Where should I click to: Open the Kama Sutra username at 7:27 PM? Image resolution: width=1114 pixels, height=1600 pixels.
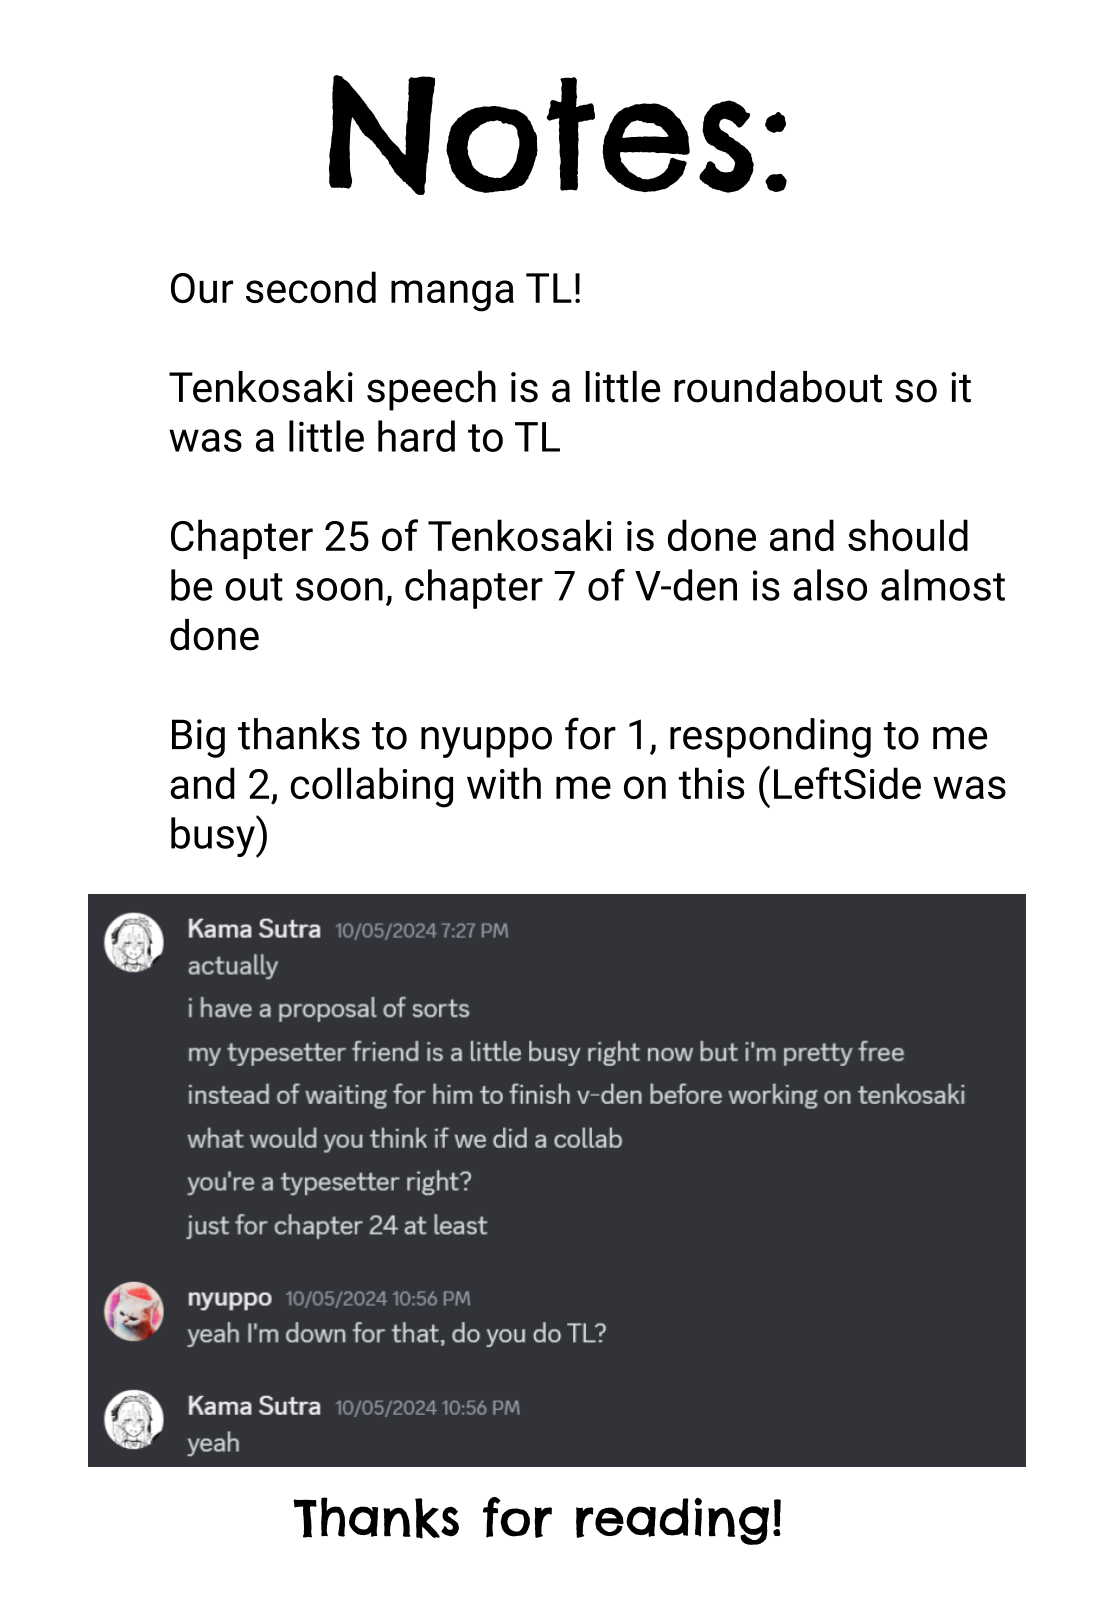[254, 929]
